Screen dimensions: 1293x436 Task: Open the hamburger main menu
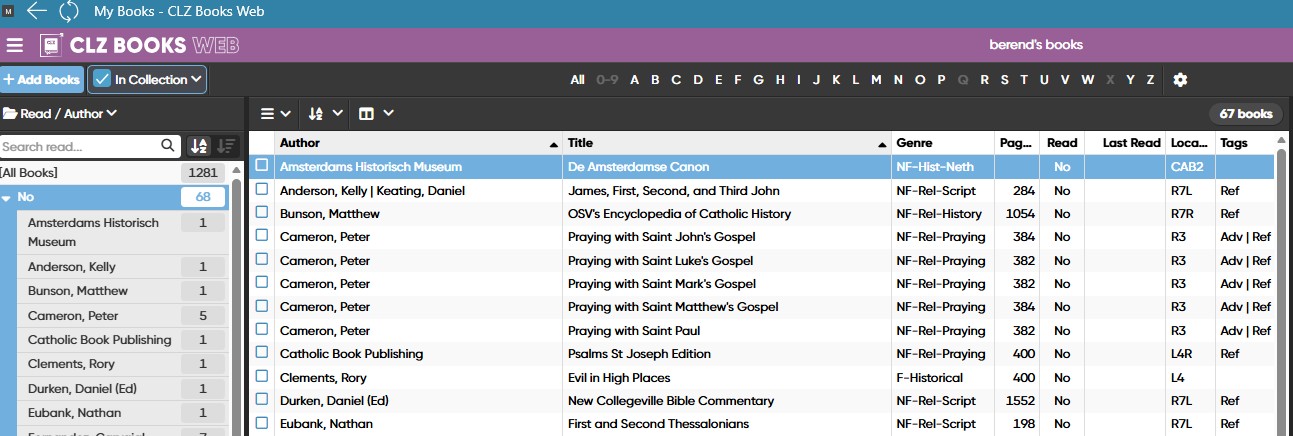point(14,45)
